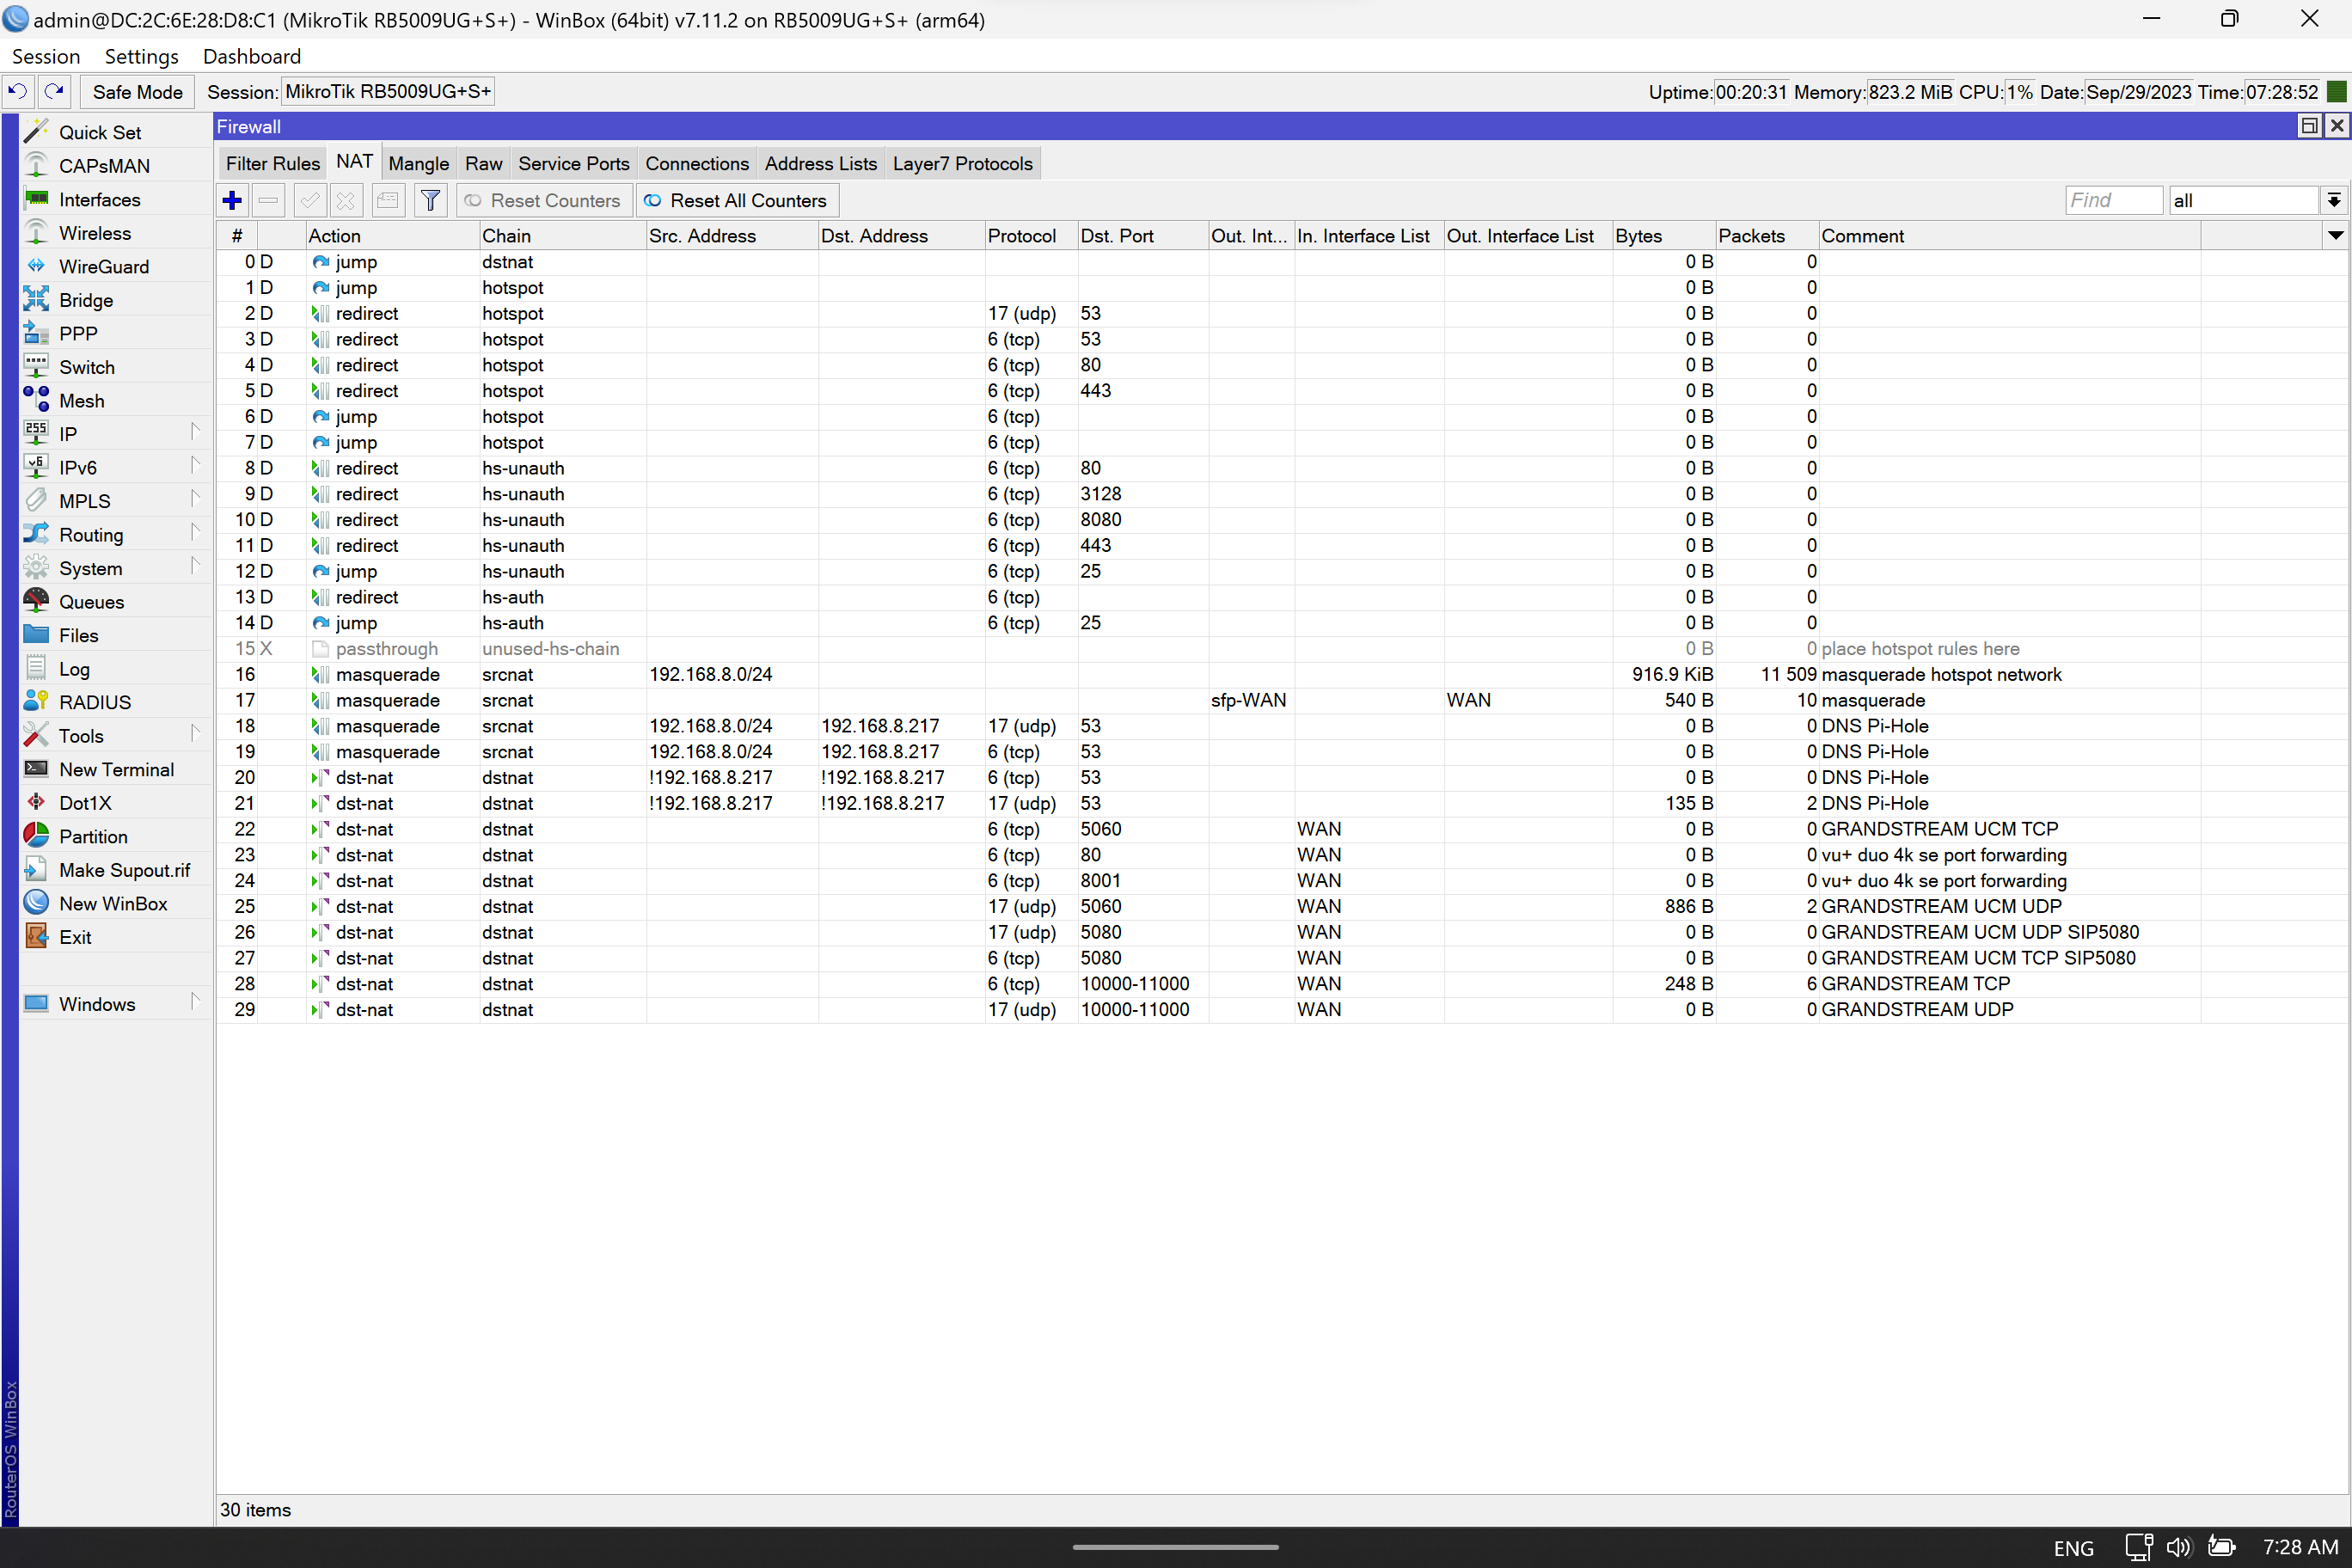Viewport: 2352px width, 1568px height.
Task: Open New Terminal from the sidebar
Action: pyautogui.click(x=117, y=769)
